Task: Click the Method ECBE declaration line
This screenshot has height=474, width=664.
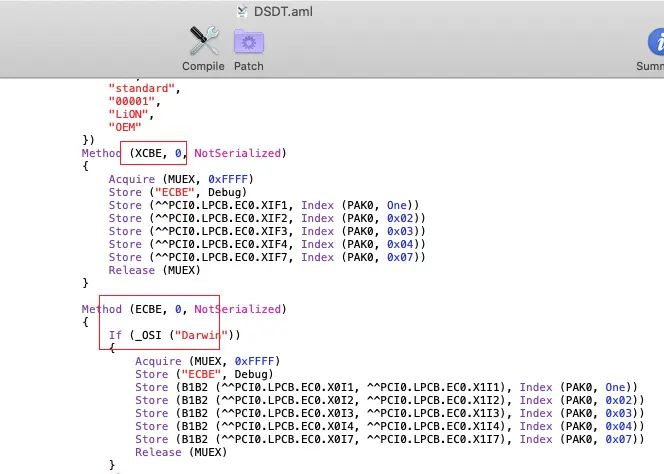Action: [184, 309]
